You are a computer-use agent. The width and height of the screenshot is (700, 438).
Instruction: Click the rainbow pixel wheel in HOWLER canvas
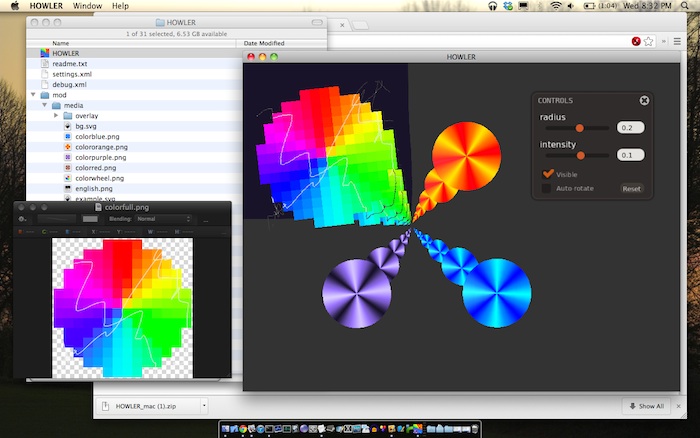pos(333,156)
